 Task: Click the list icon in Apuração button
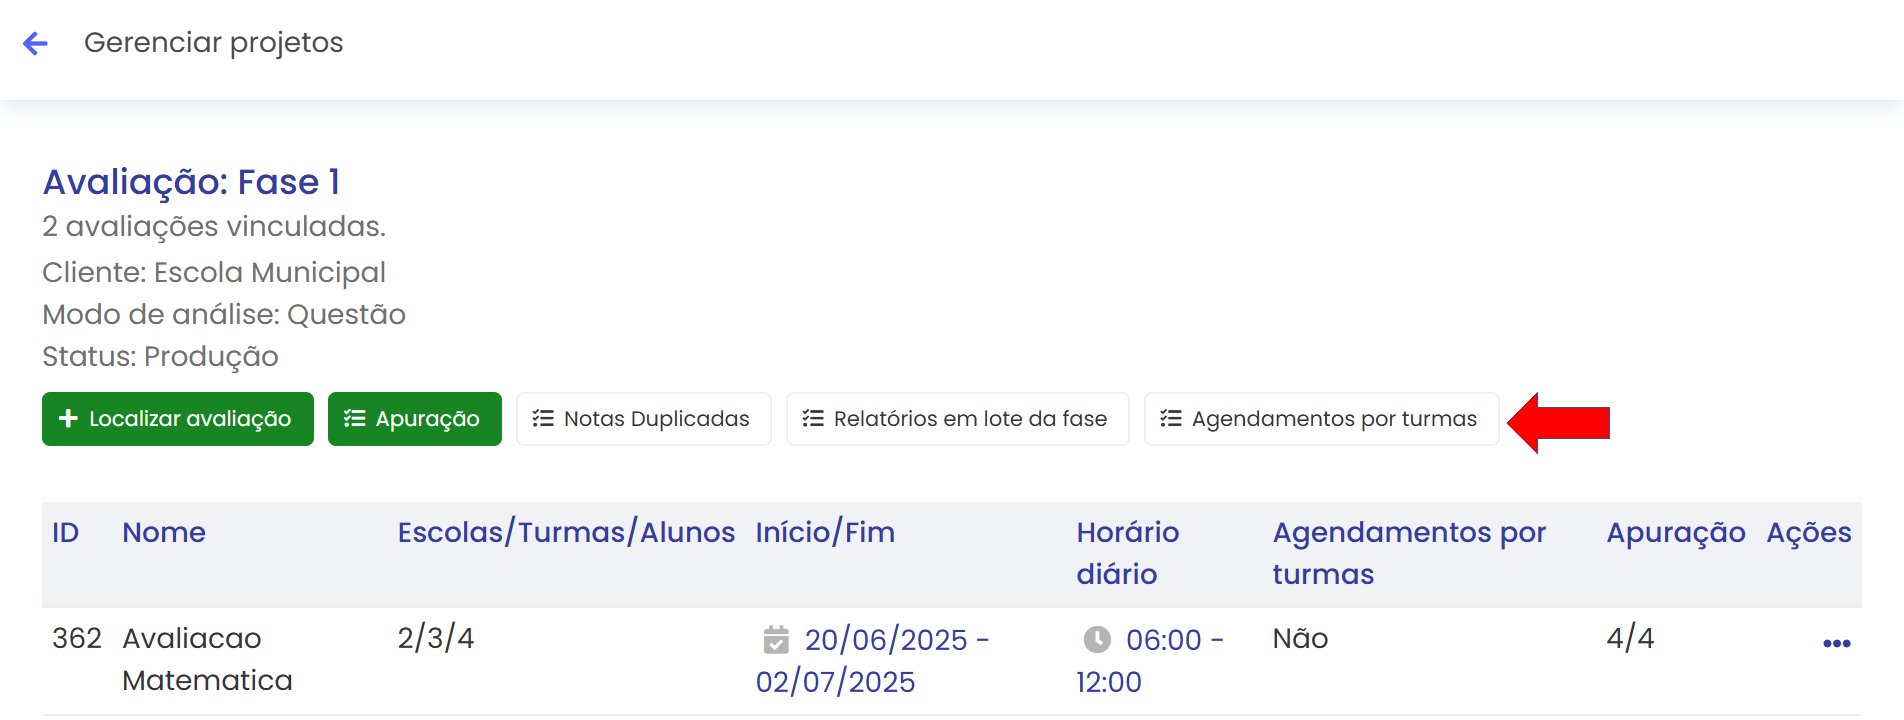pos(354,418)
